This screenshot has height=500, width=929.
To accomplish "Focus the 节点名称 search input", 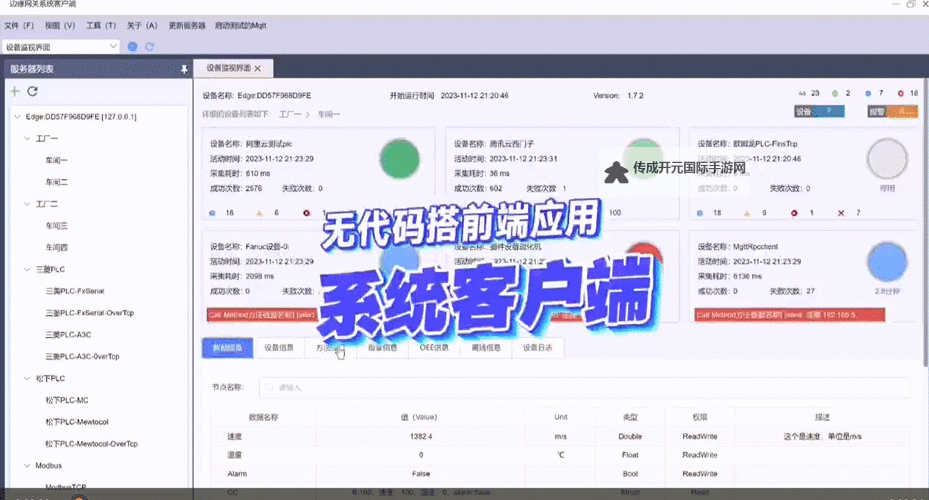I will [x=584, y=387].
